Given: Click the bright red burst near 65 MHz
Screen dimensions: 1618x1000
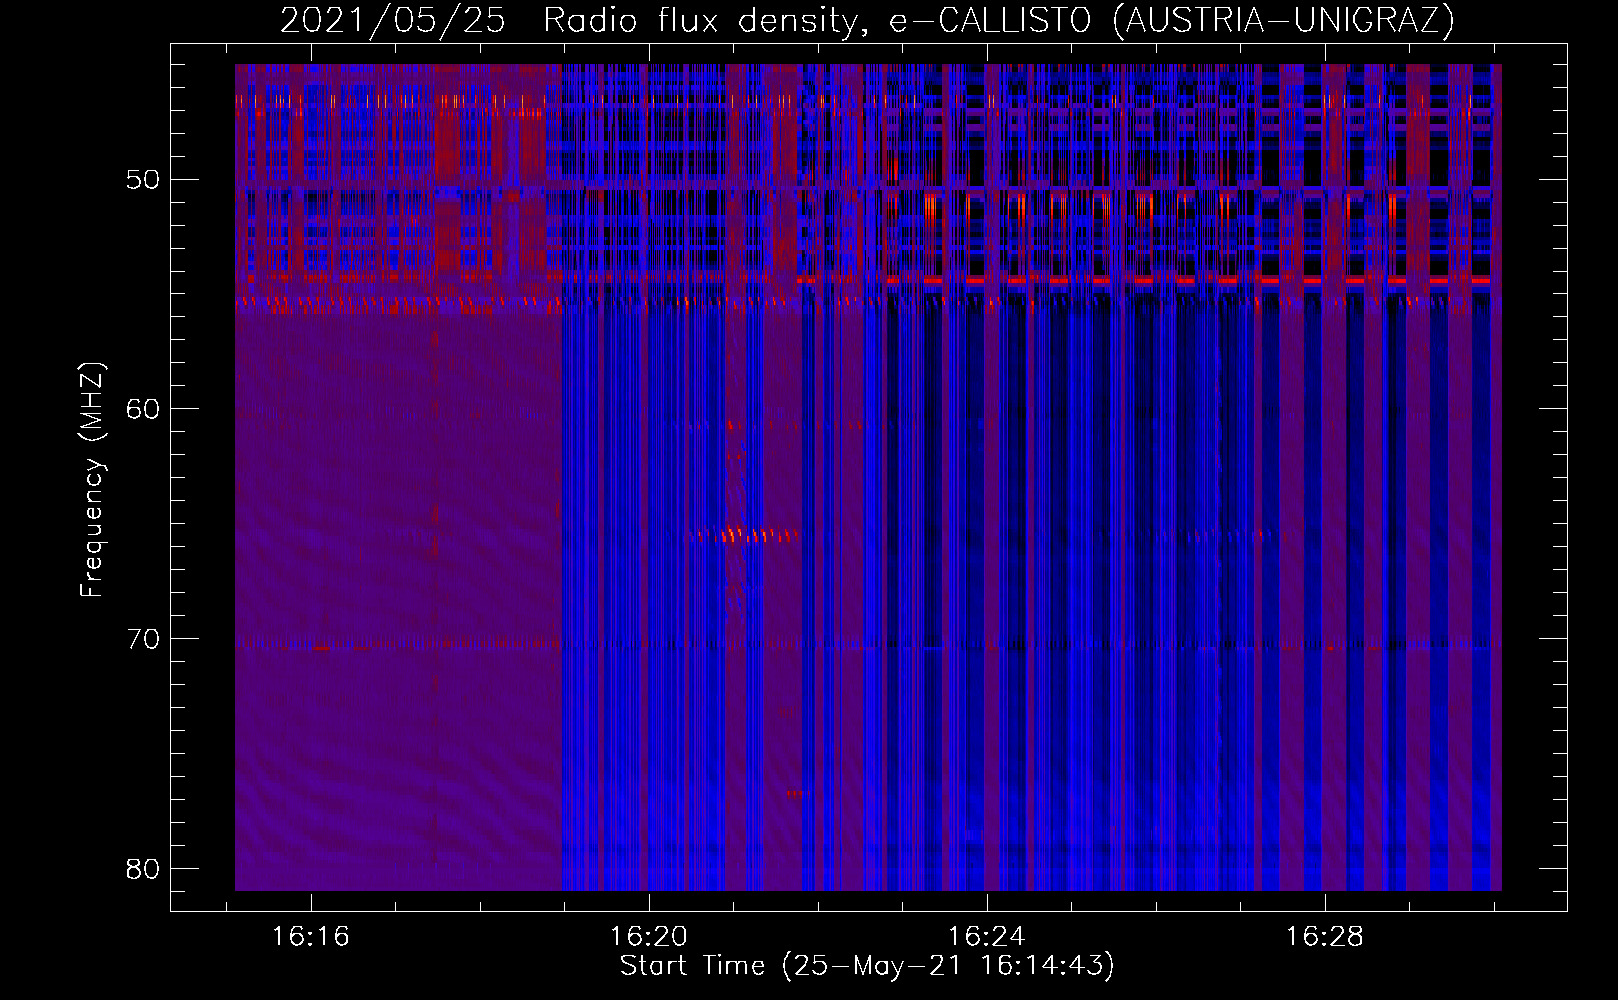Looking at the screenshot, I should (x=745, y=535).
